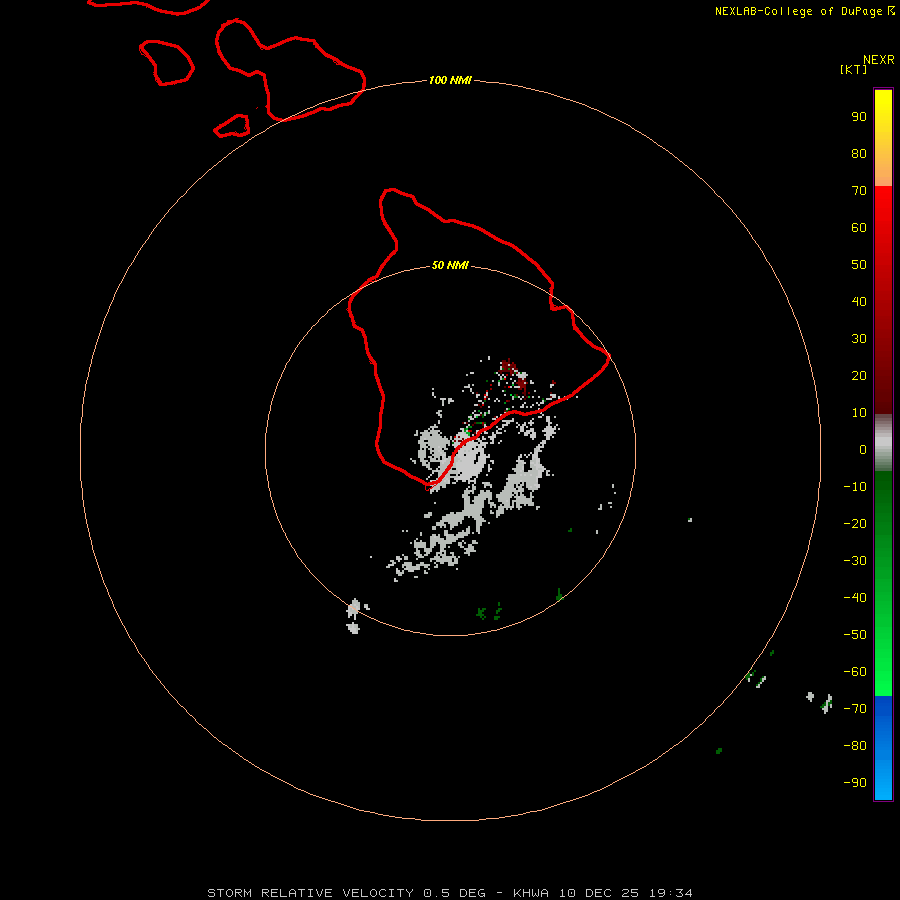Click the [KT] units label
Viewport: 900px width, 900px height.
(x=854, y=69)
